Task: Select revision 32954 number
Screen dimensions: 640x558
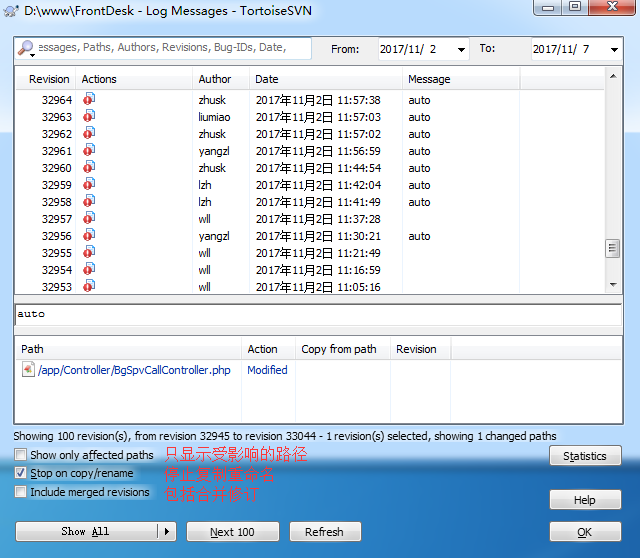Action: (x=57, y=270)
